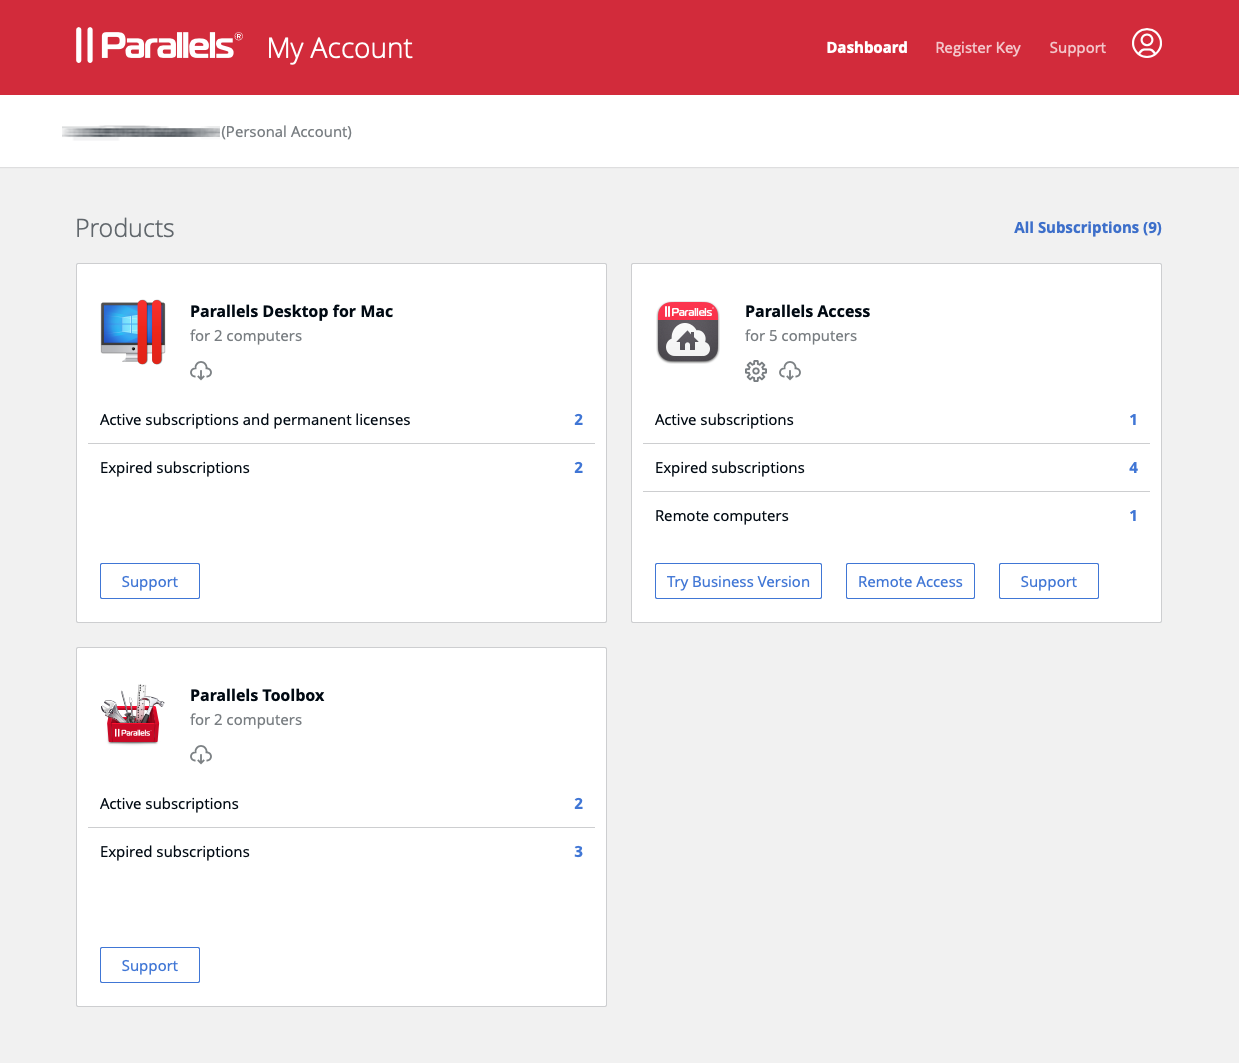The height and width of the screenshot is (1063, 1239).
Task: View All Subscriptions (9) link
Action: pos(1087,228)
